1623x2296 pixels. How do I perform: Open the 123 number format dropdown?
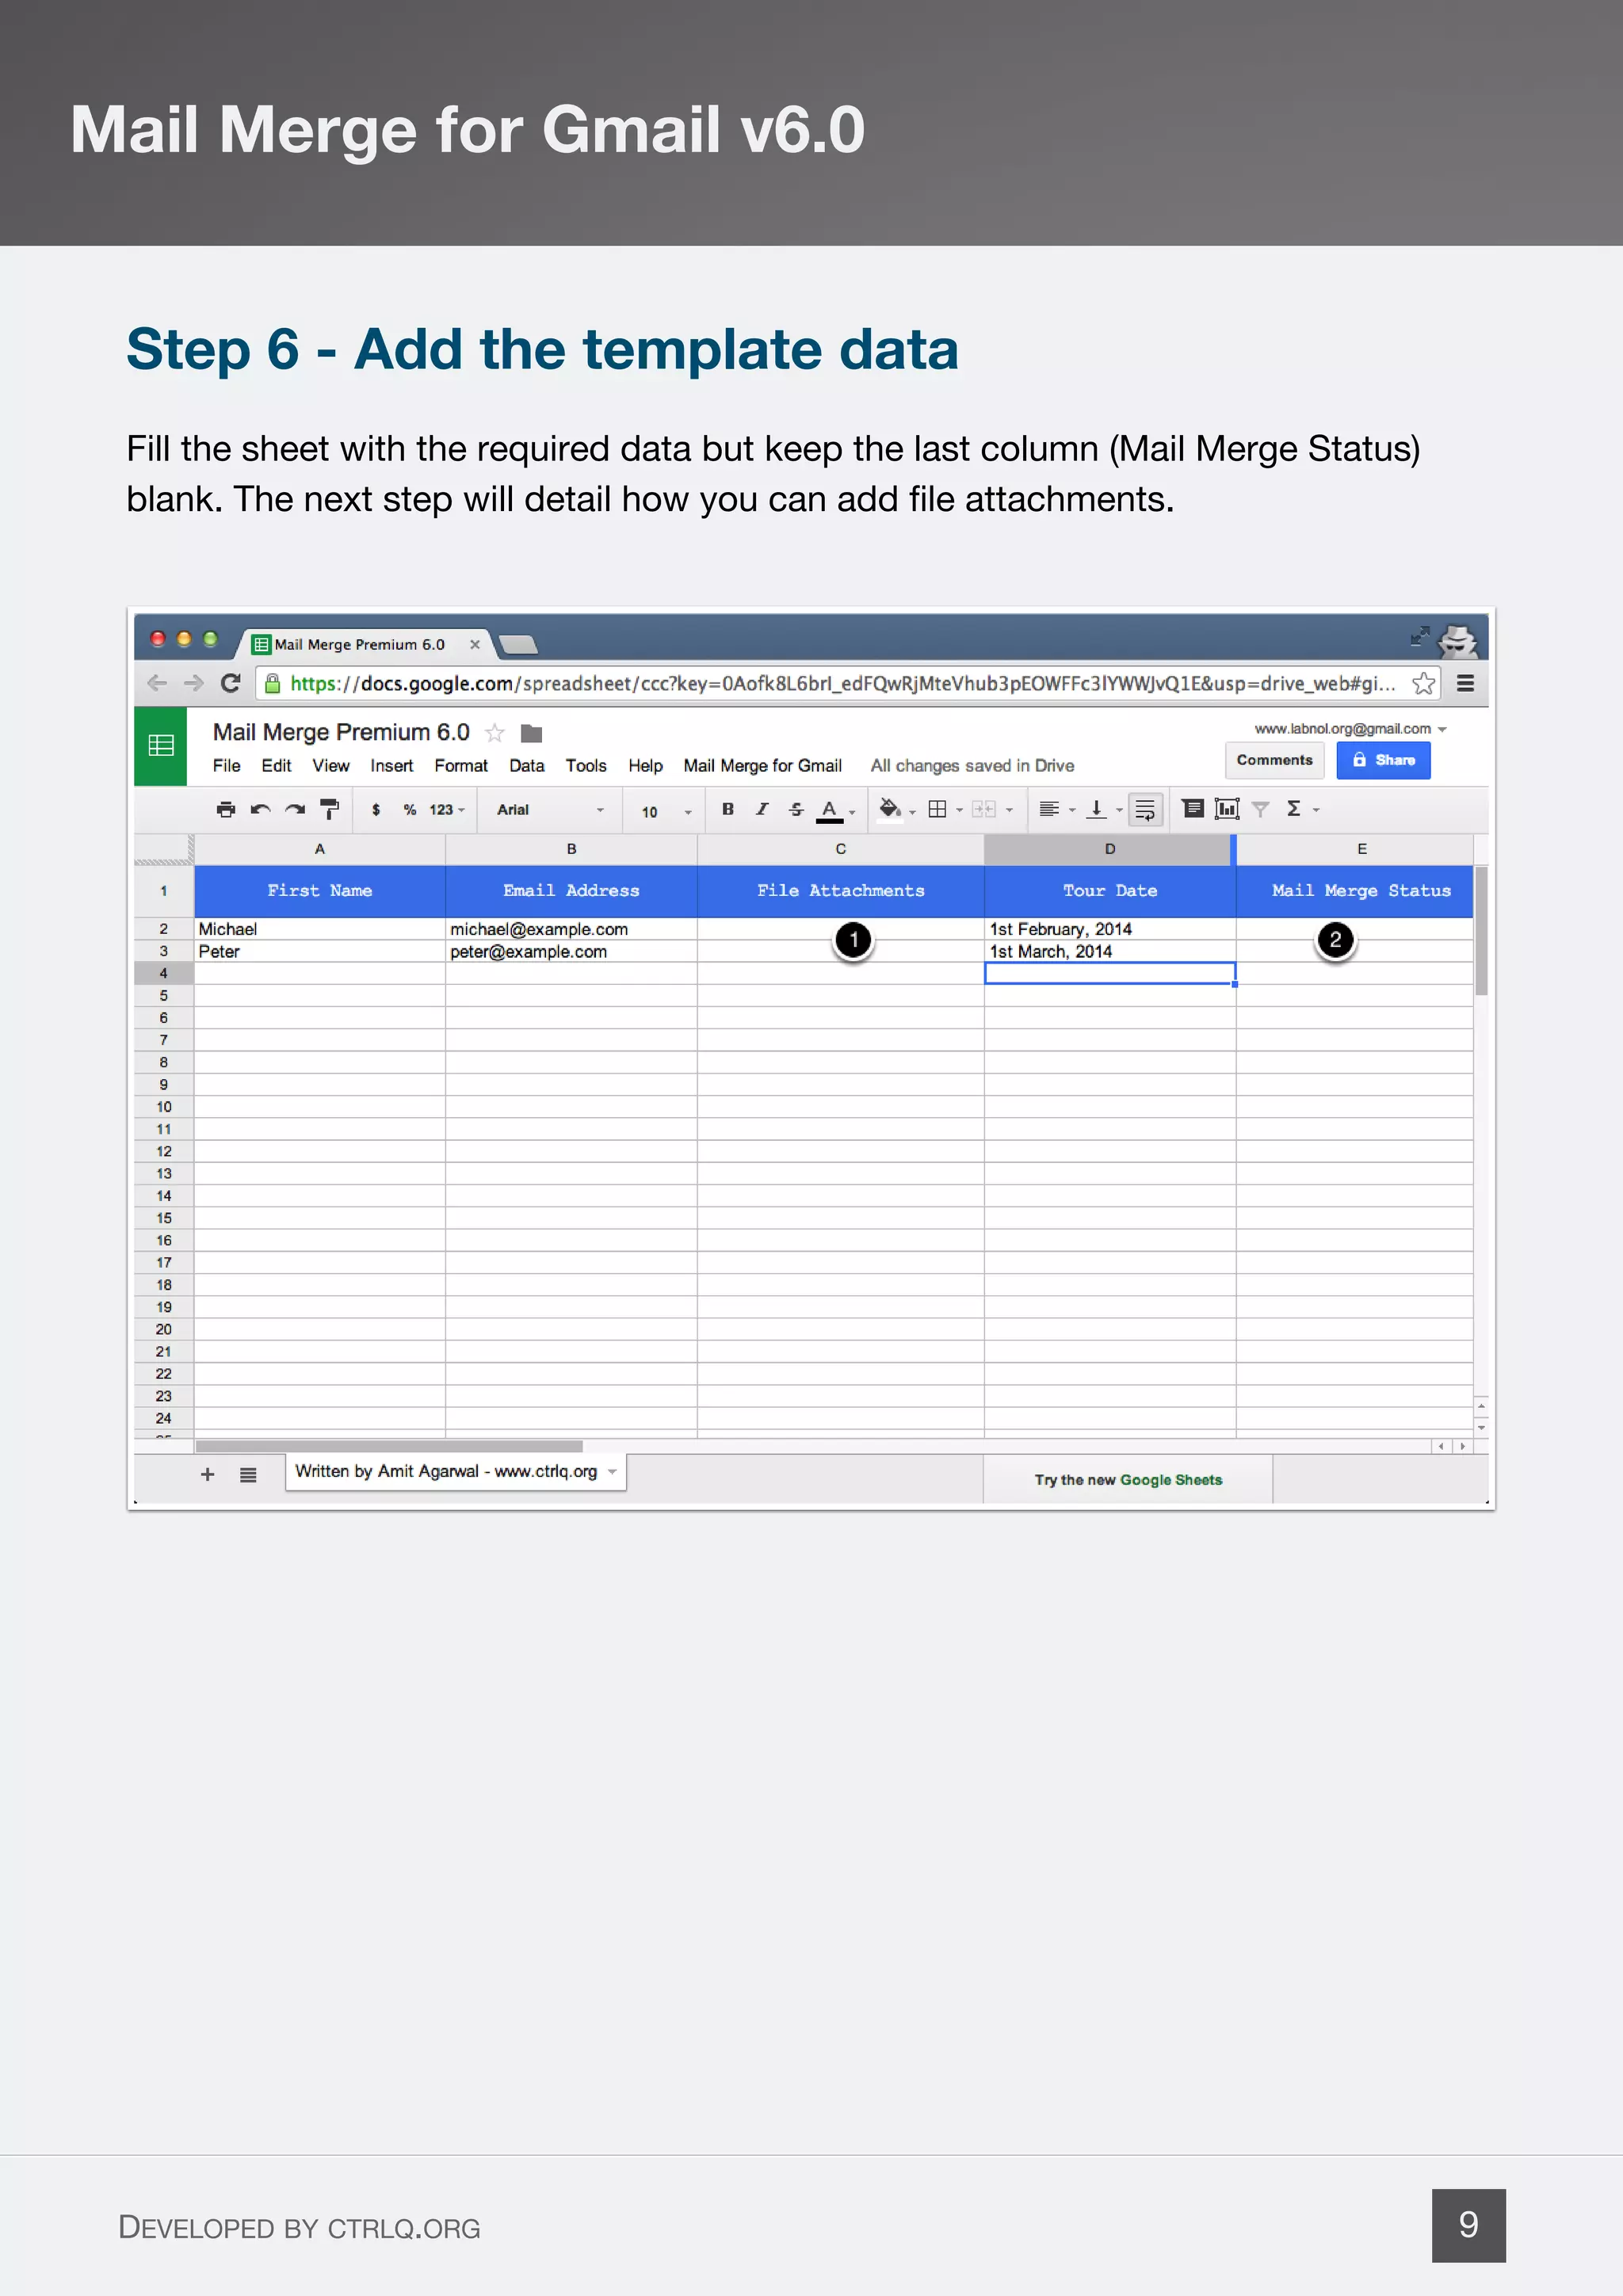(x=447, y=810)
